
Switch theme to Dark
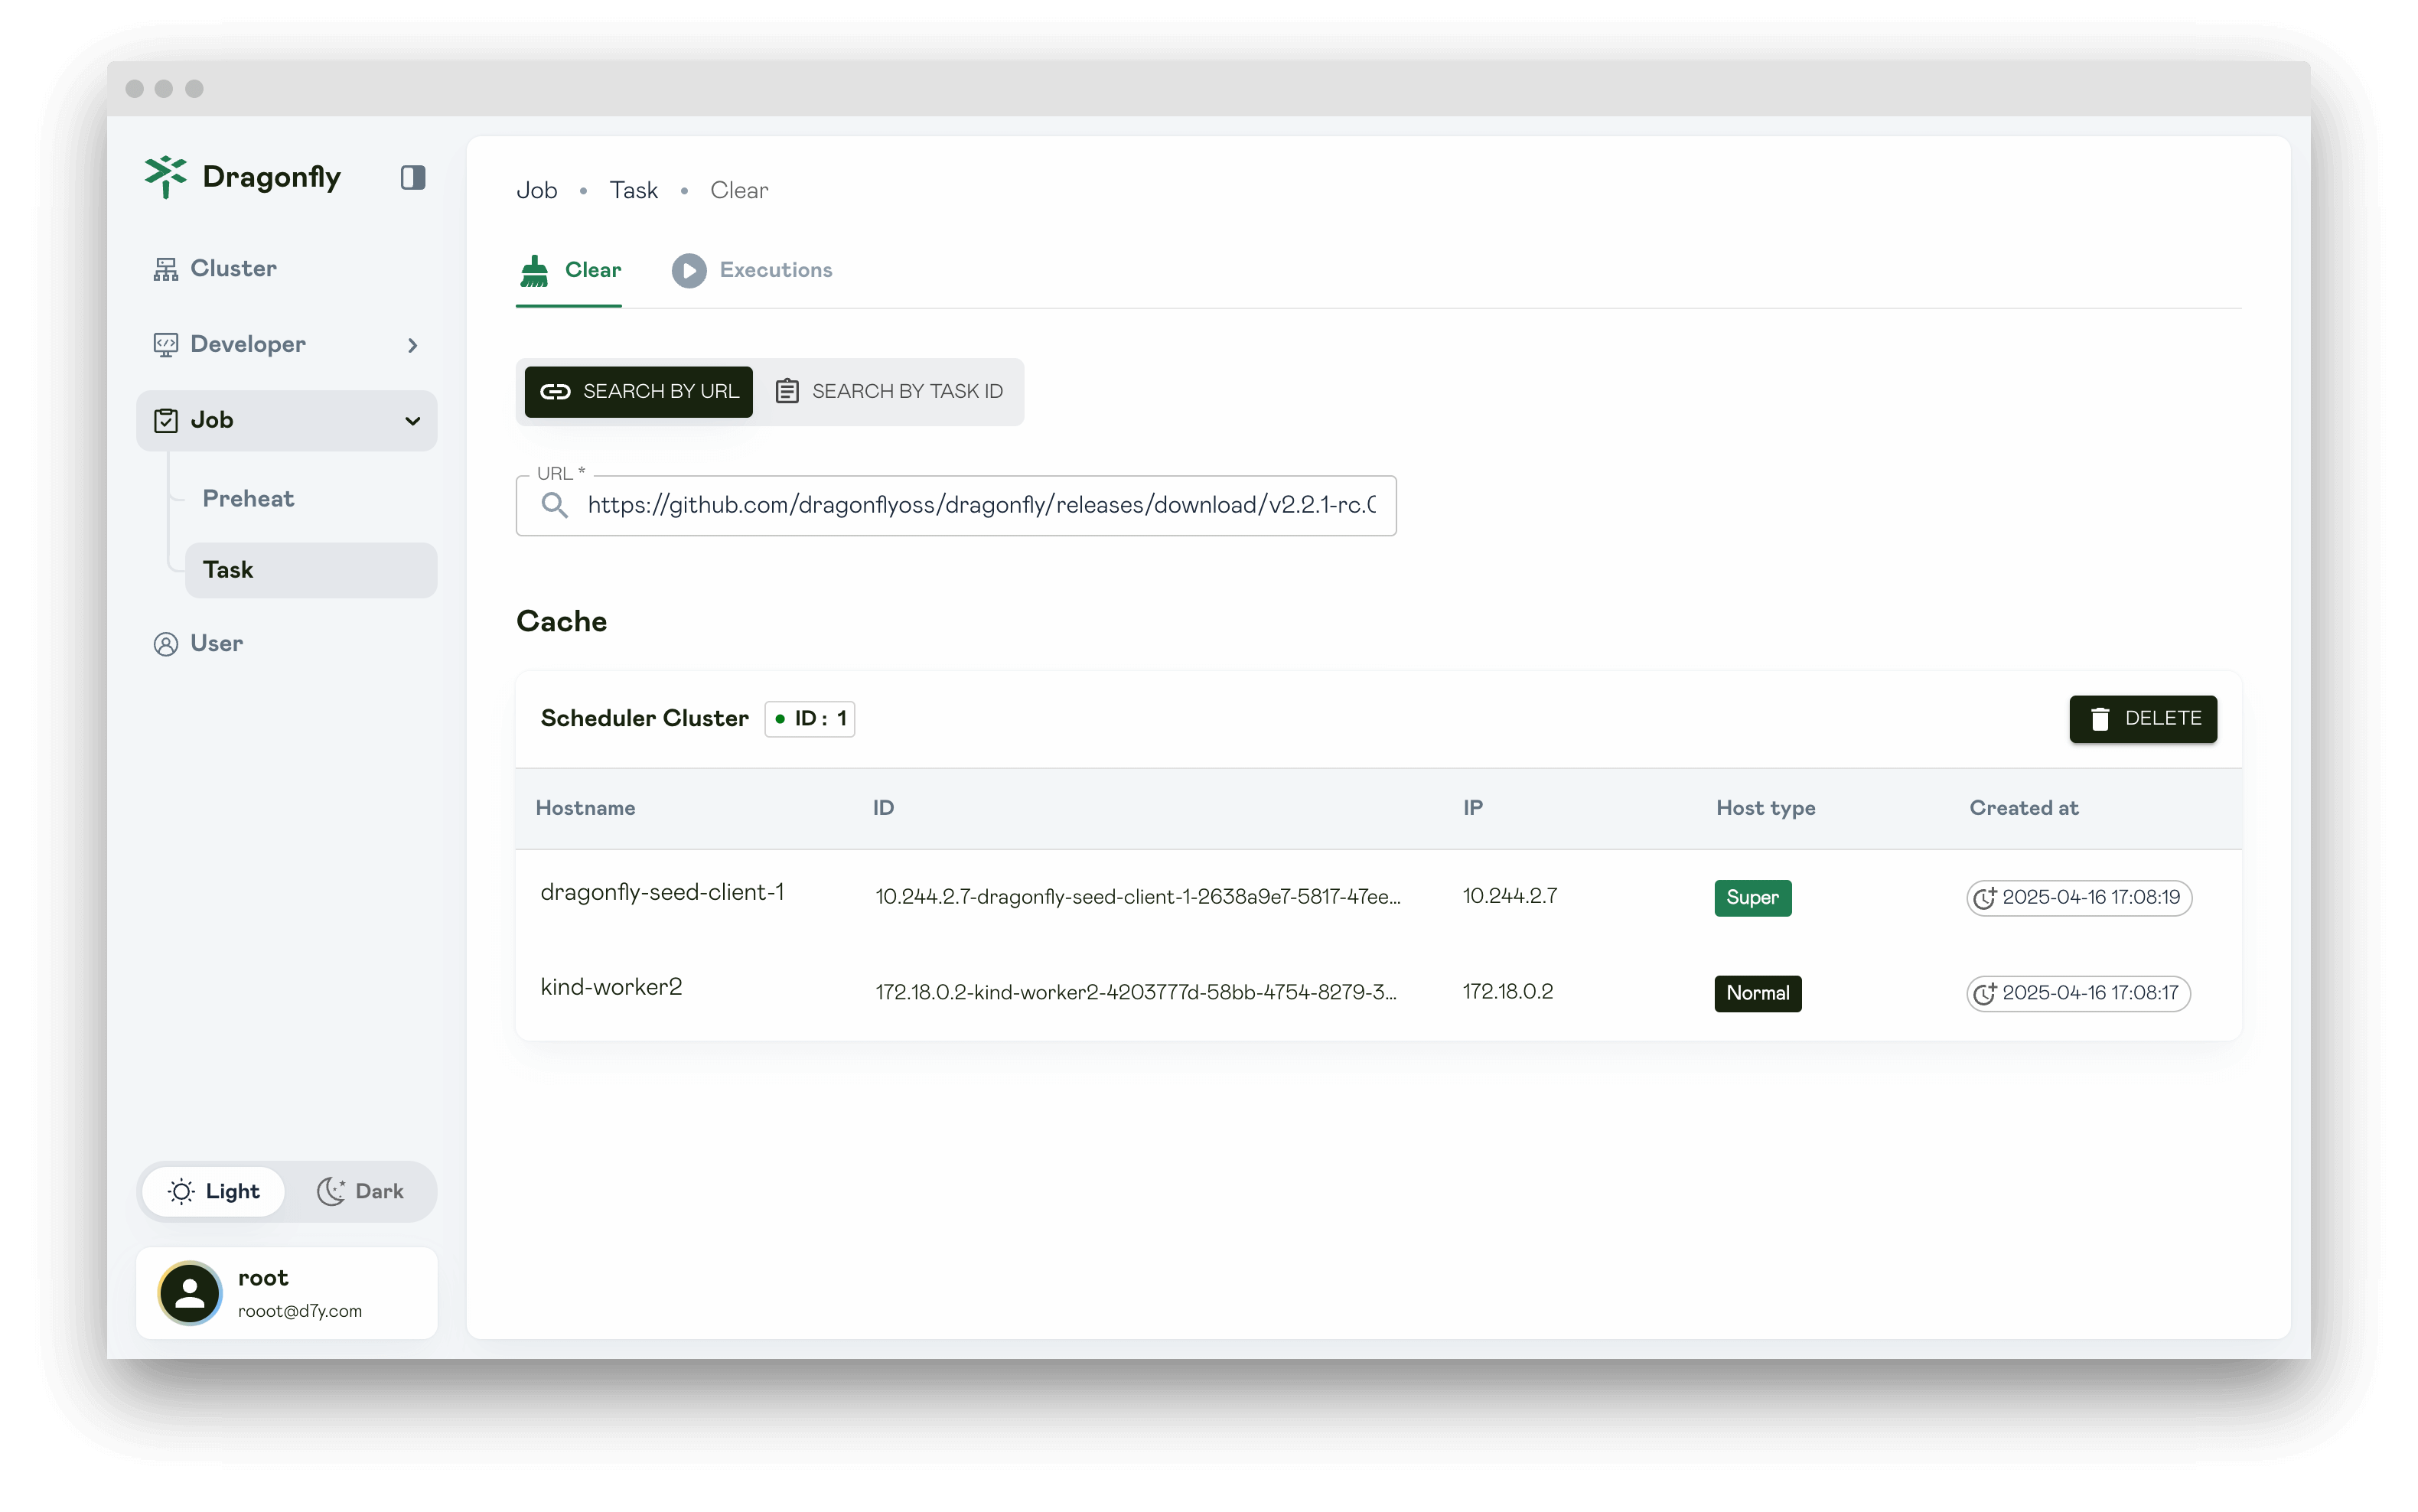click(361, 1192)
